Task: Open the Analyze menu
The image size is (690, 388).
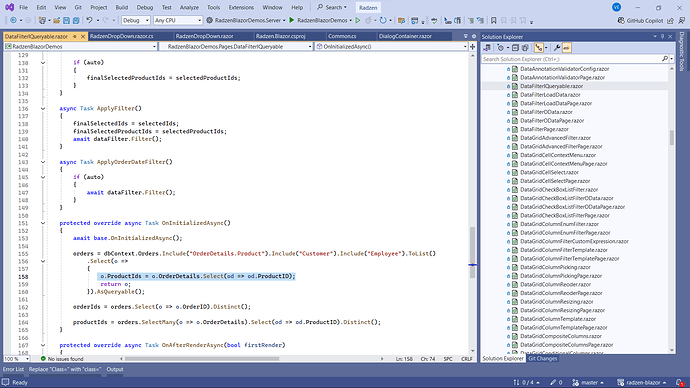Action: coord(188,7)
